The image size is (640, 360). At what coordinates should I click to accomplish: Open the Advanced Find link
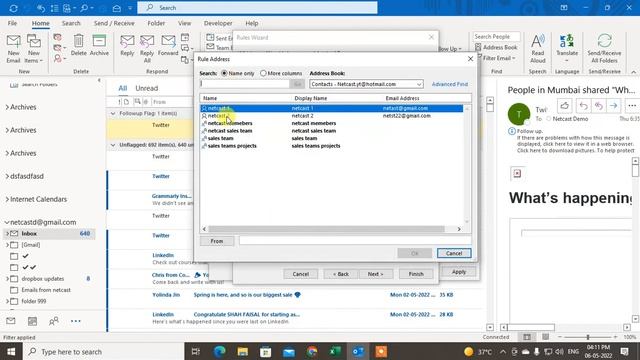coord(450,84)
